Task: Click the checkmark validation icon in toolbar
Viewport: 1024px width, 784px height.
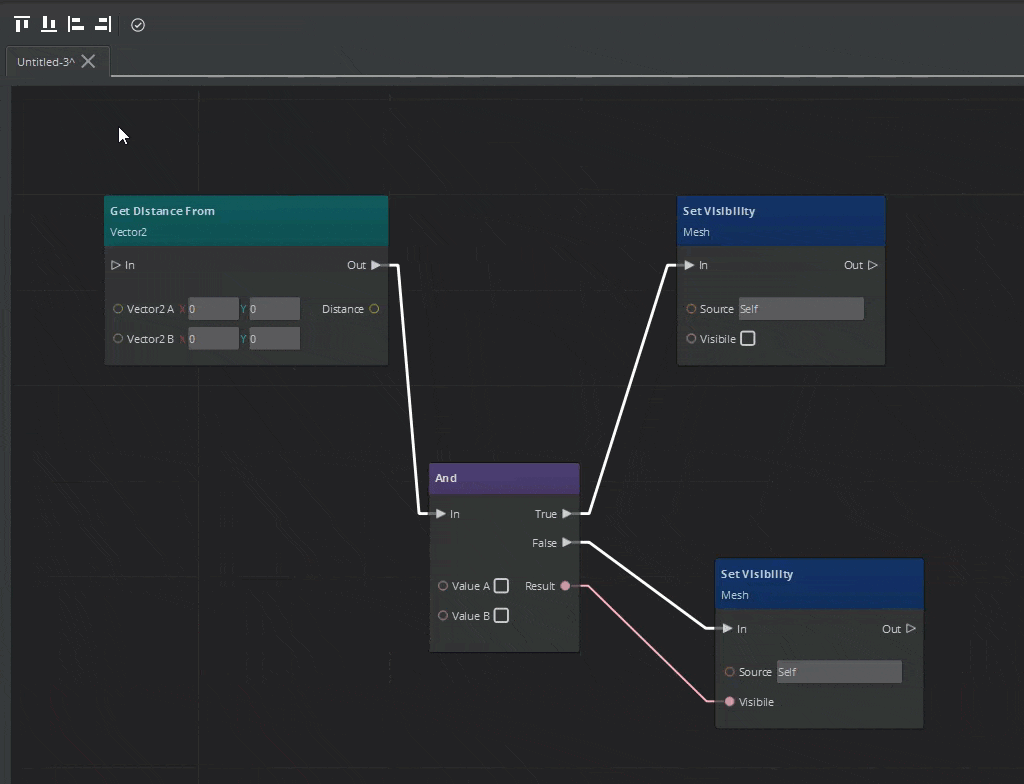Action: pos(138,25)
